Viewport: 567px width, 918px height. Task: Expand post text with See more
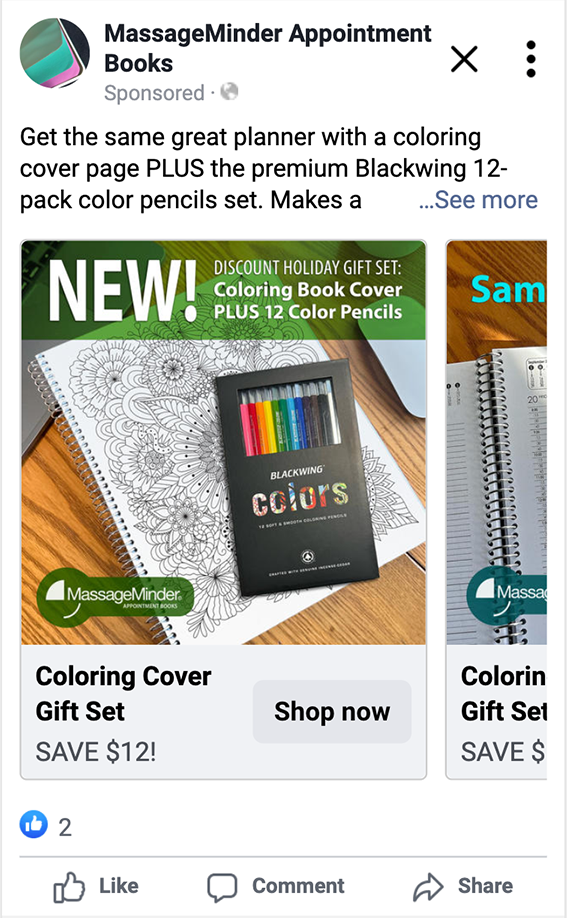(x=479, y=200)
